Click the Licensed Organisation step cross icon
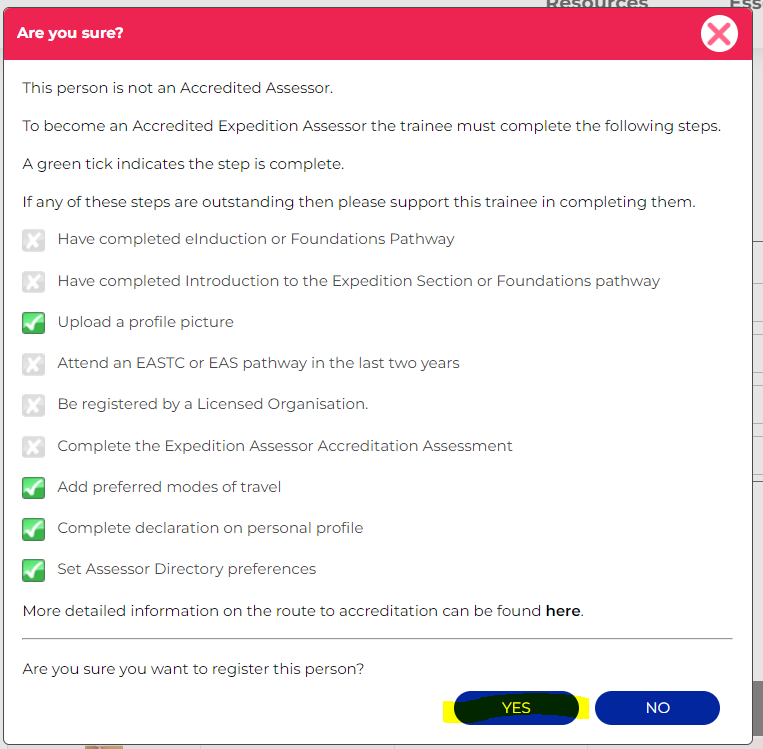Image resolution: width=763 pixels, height=749 pixels. click(34, 404)
